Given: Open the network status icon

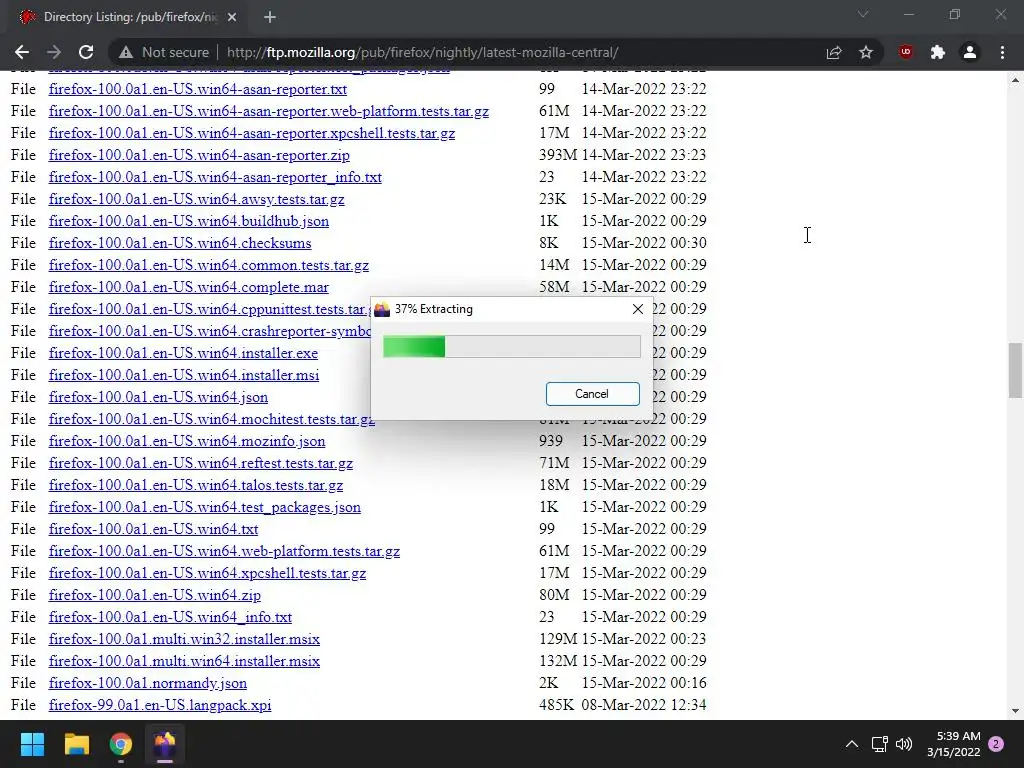Looking at the screenshot, I should click(x=879, y=744).
